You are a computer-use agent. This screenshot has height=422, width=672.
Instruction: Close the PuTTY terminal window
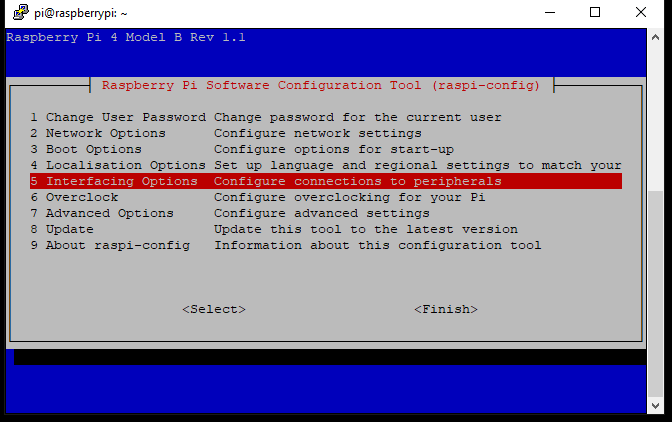[642, 13]
